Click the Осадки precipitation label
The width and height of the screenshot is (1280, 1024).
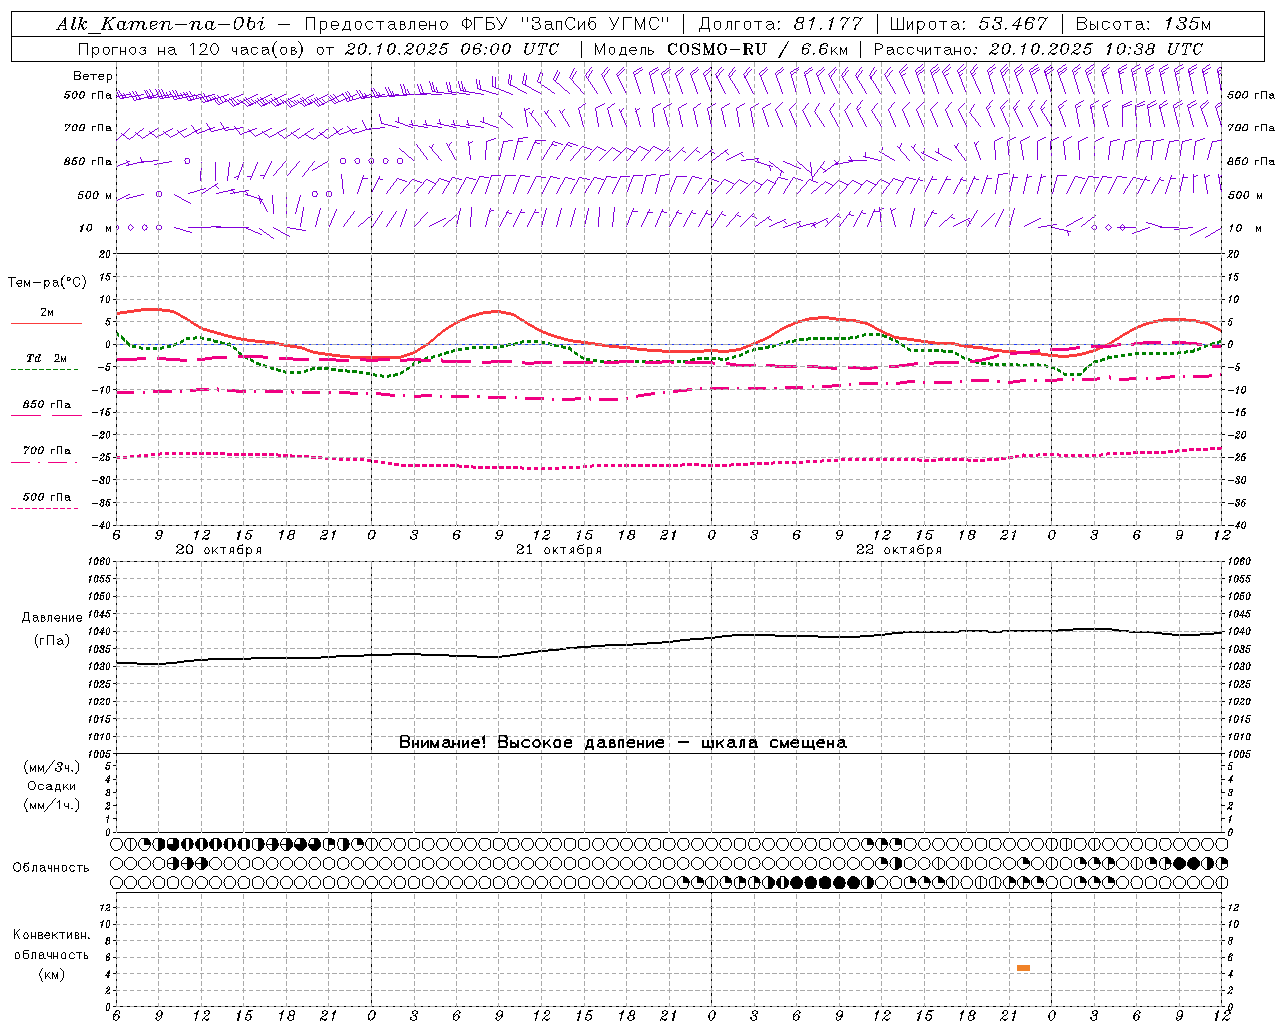(52, 786)
